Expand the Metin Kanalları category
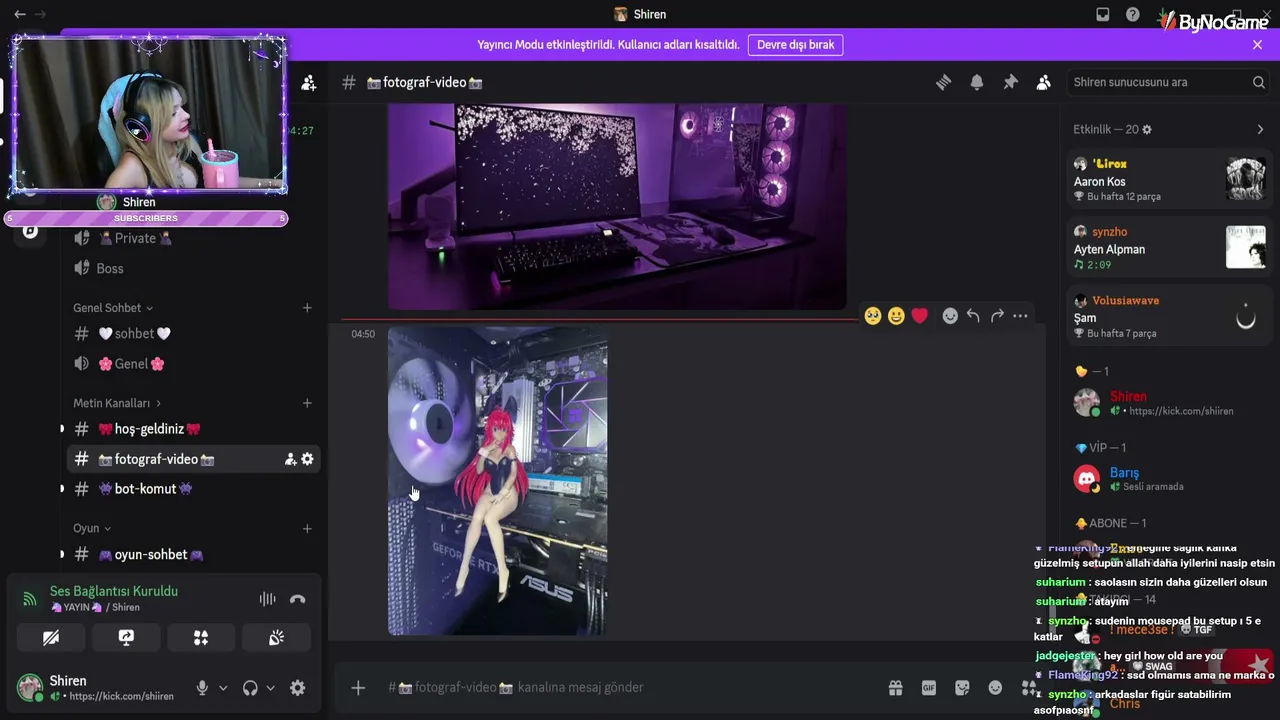This screenshot has height=720, width=1280. tap(117, 403)
